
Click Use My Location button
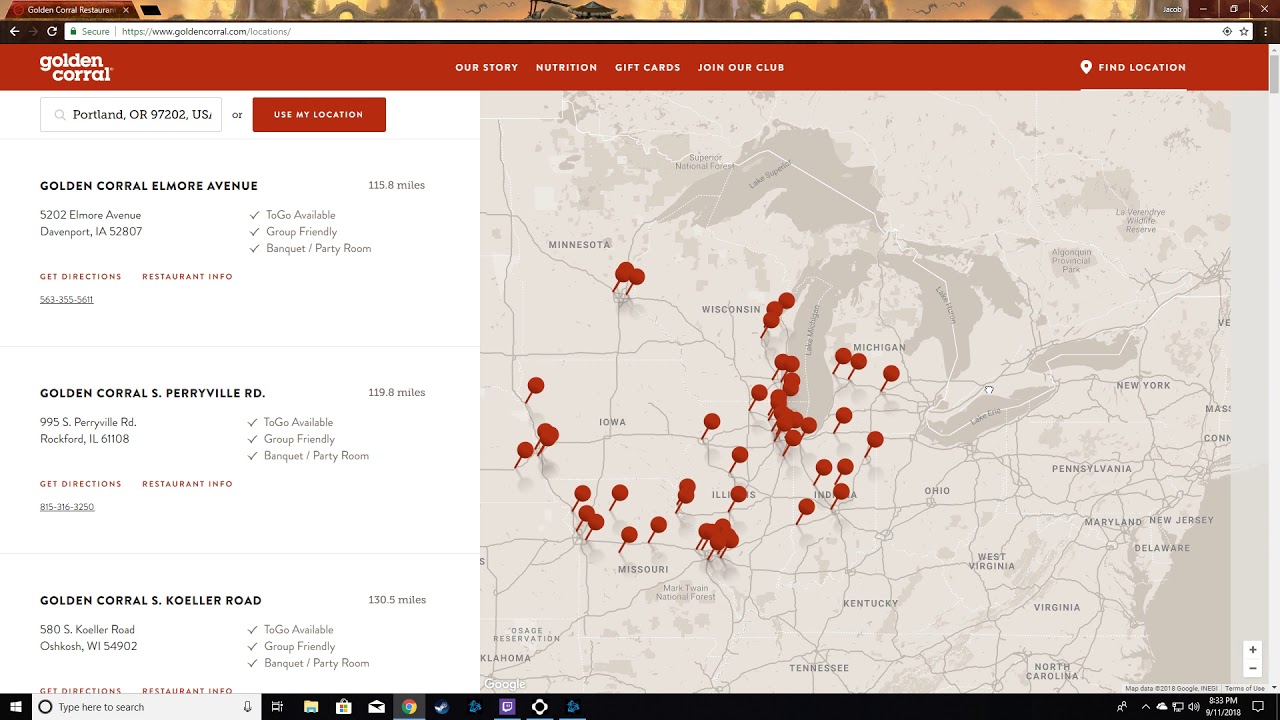[x=319, y=115]
